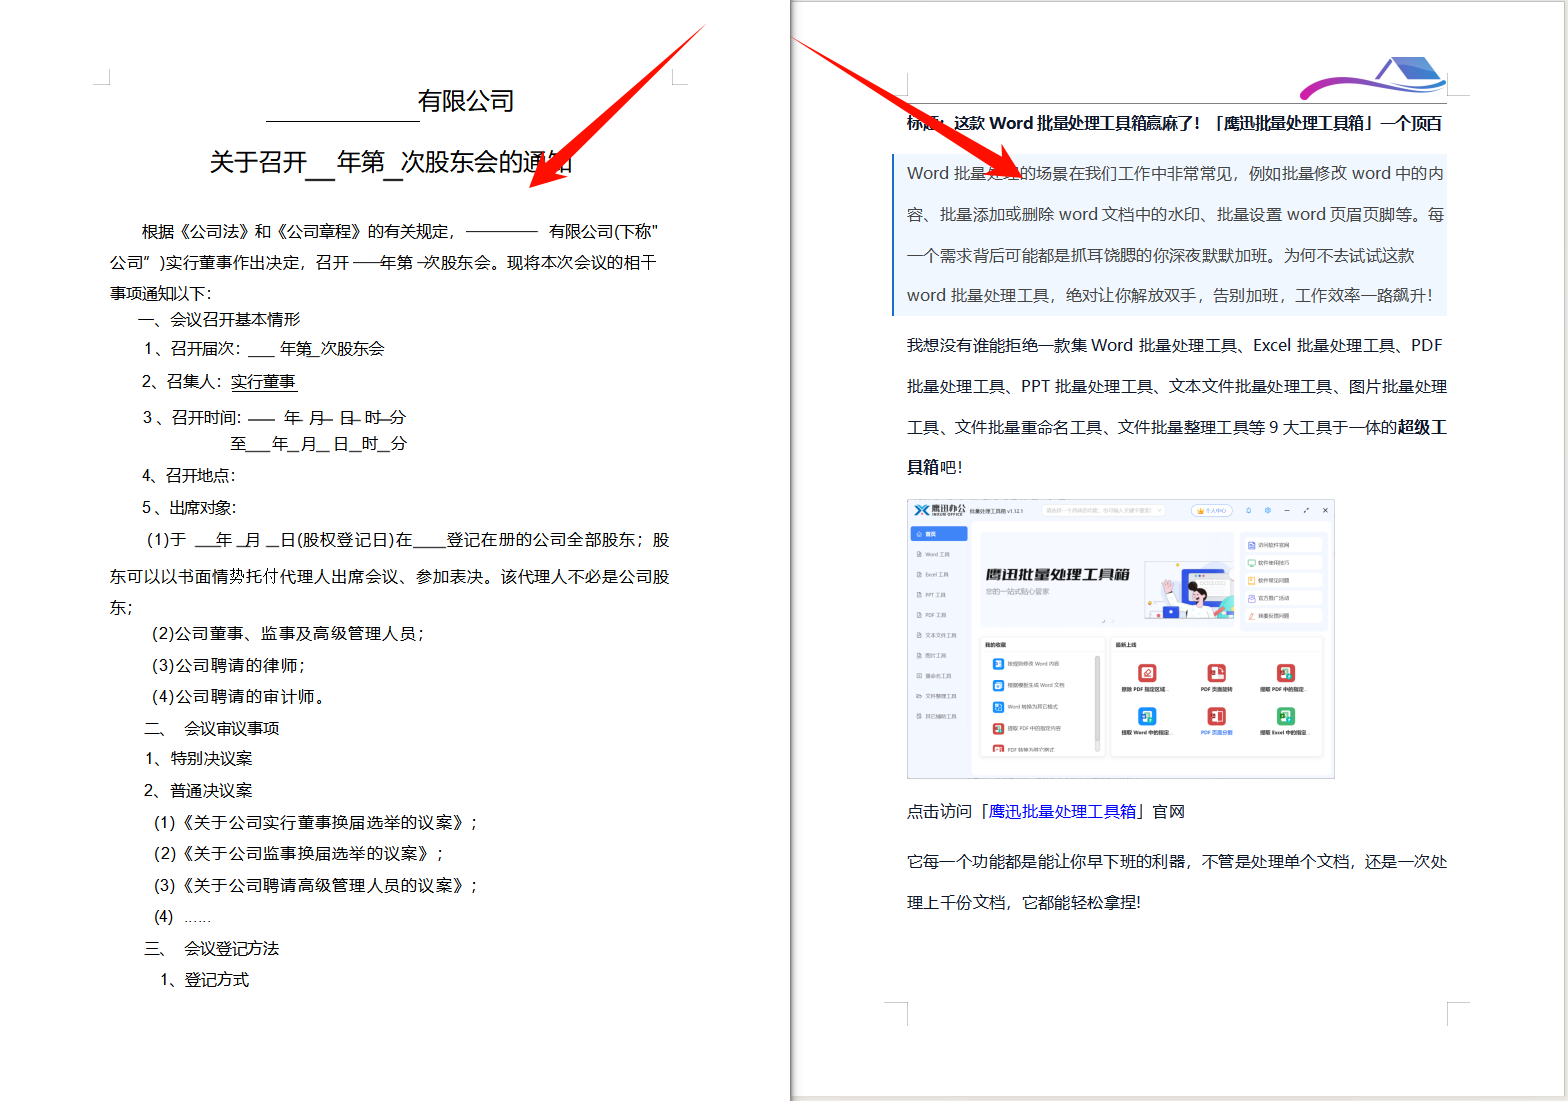Click PDF 工具 in the embedded screenshot sidebar
Viewport: 1568px width, 1101px height.
[x=931, y=615]
